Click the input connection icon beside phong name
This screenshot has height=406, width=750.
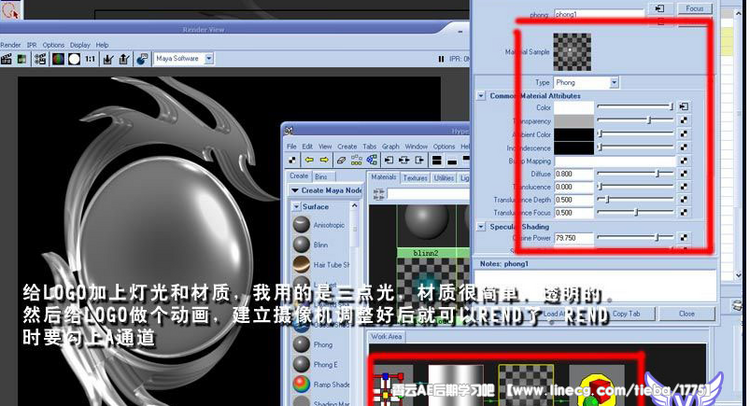(659, 9)
